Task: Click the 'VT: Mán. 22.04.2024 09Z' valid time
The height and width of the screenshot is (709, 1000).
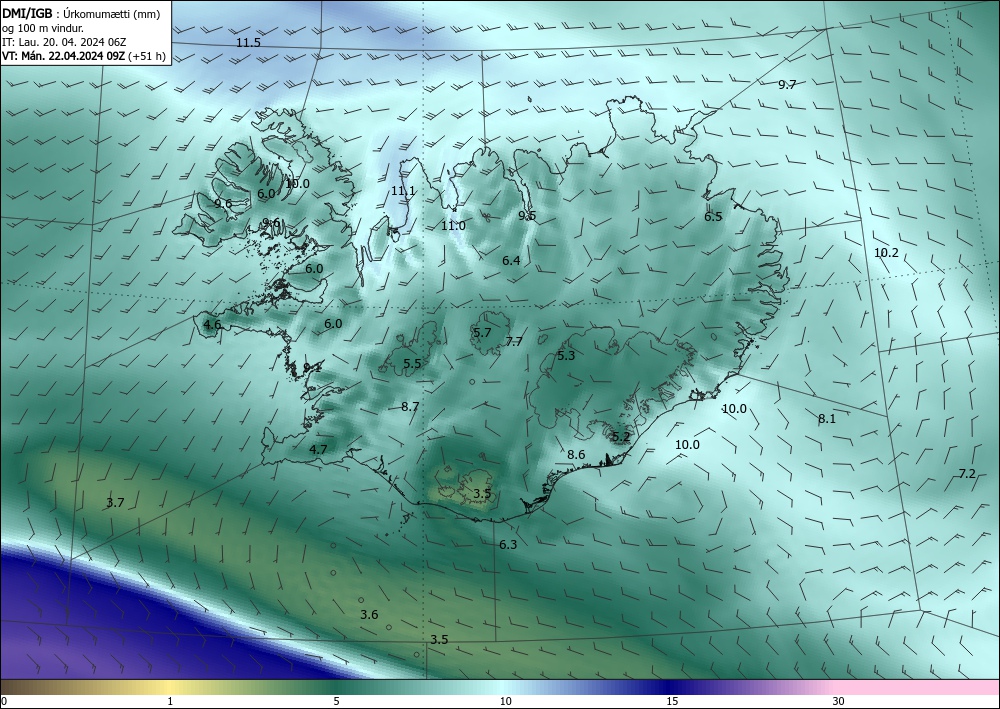Action: pyautogui.click(x=64, y=56)
